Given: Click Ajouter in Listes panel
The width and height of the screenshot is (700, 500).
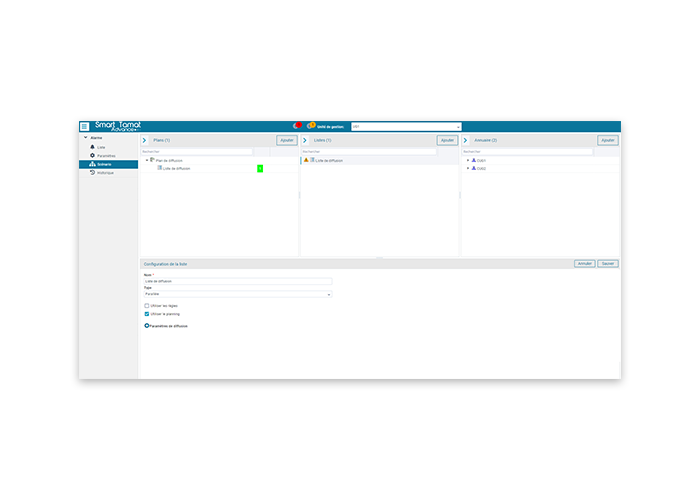Looking at the screenshot, I should tap(447, 140).
